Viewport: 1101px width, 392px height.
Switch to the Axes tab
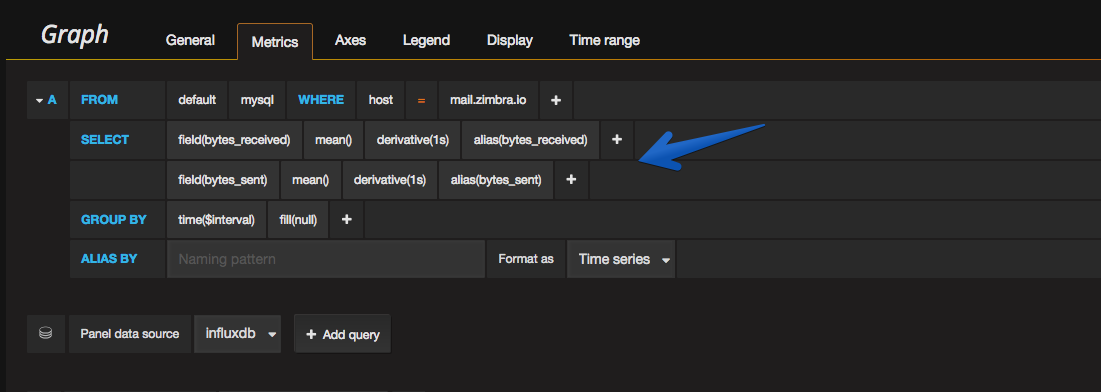point(350,41)
